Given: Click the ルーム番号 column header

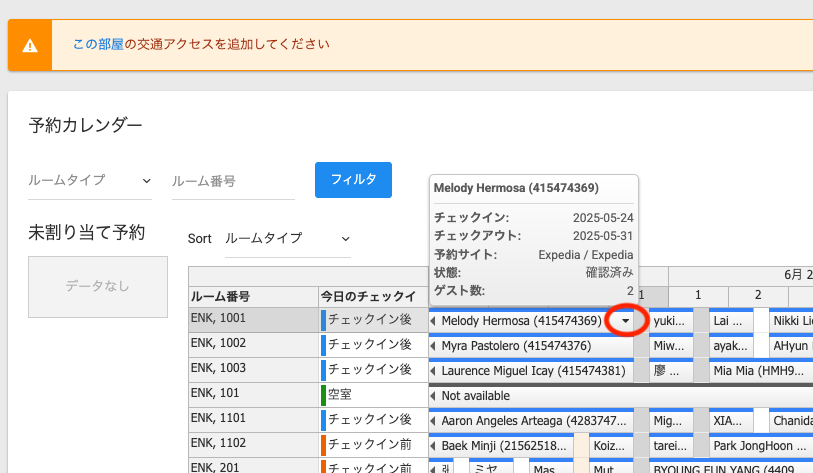Looking at the screenshot, I should 252,297.
